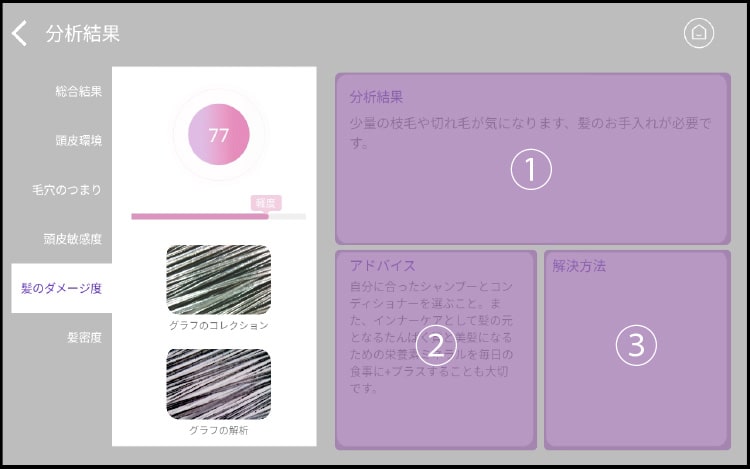
Task: Open the グラフのコレクション hair thumbnail
Action: coord(219,279)
